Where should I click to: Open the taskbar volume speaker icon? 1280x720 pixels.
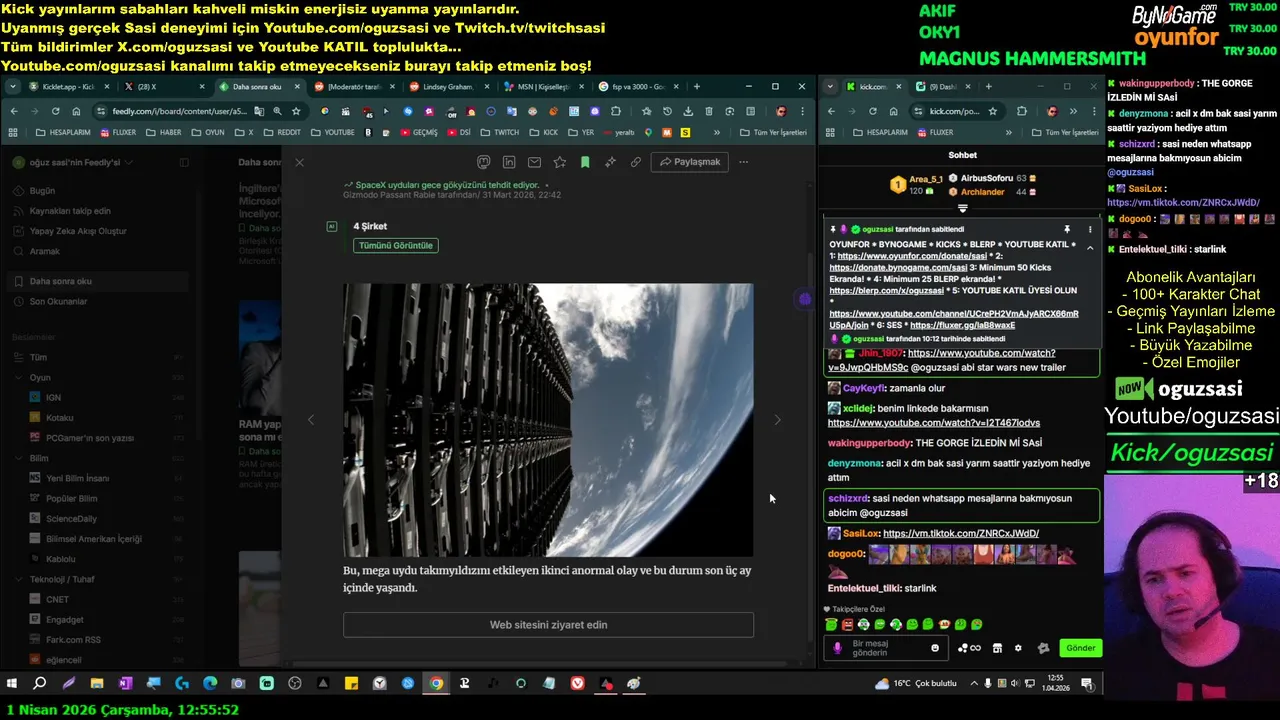1017,684
